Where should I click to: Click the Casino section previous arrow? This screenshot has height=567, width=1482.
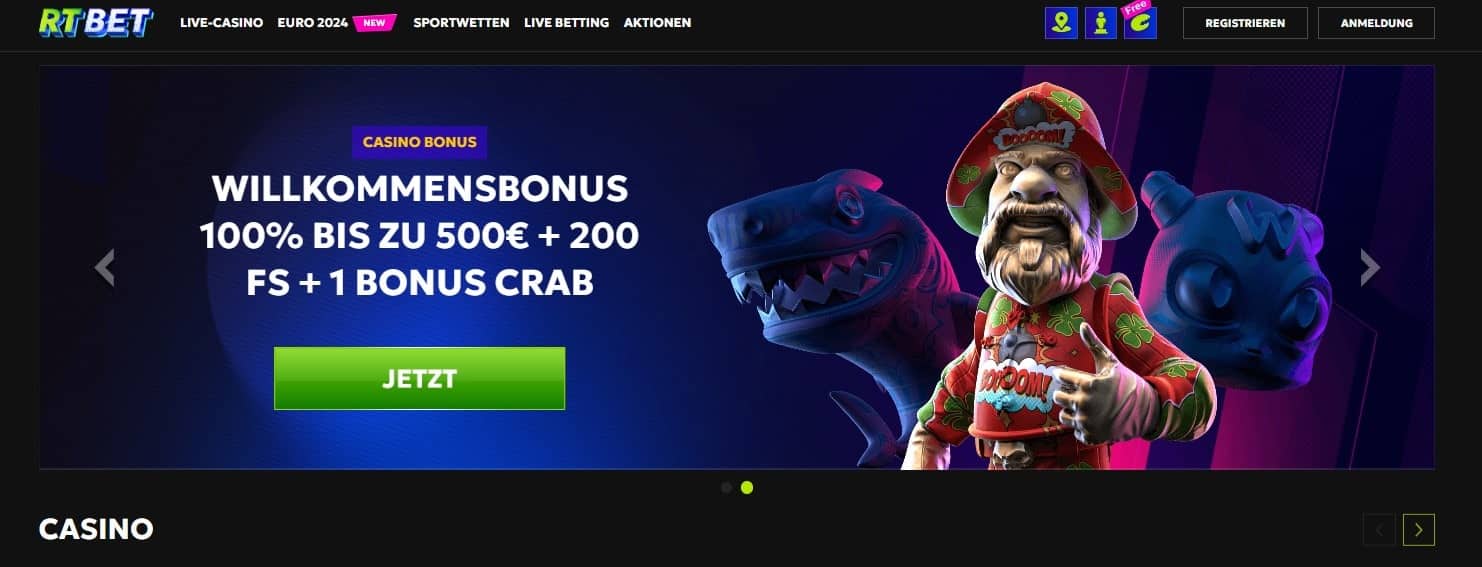(x=1379, y=530)
